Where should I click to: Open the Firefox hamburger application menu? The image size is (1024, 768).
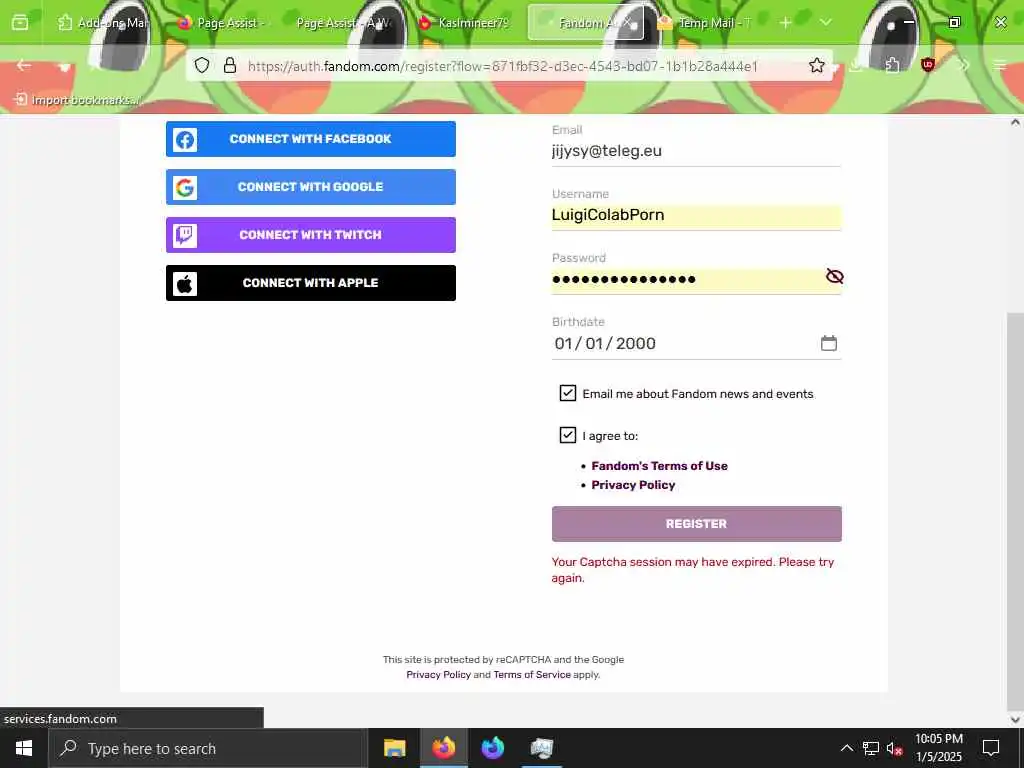tap(1000, 65)
